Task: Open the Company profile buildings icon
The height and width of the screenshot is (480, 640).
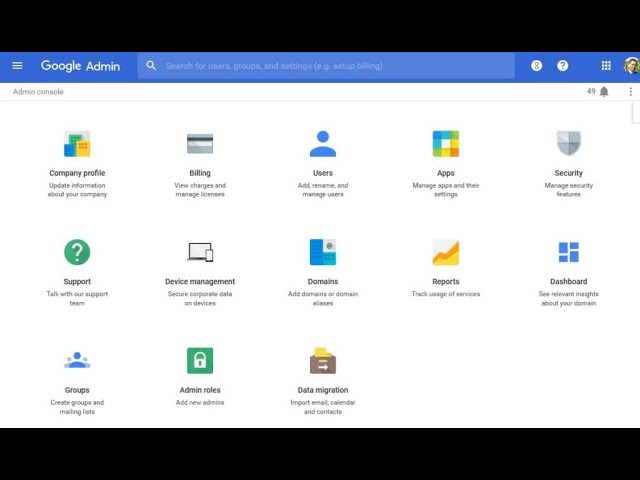Action: point(77,144)
